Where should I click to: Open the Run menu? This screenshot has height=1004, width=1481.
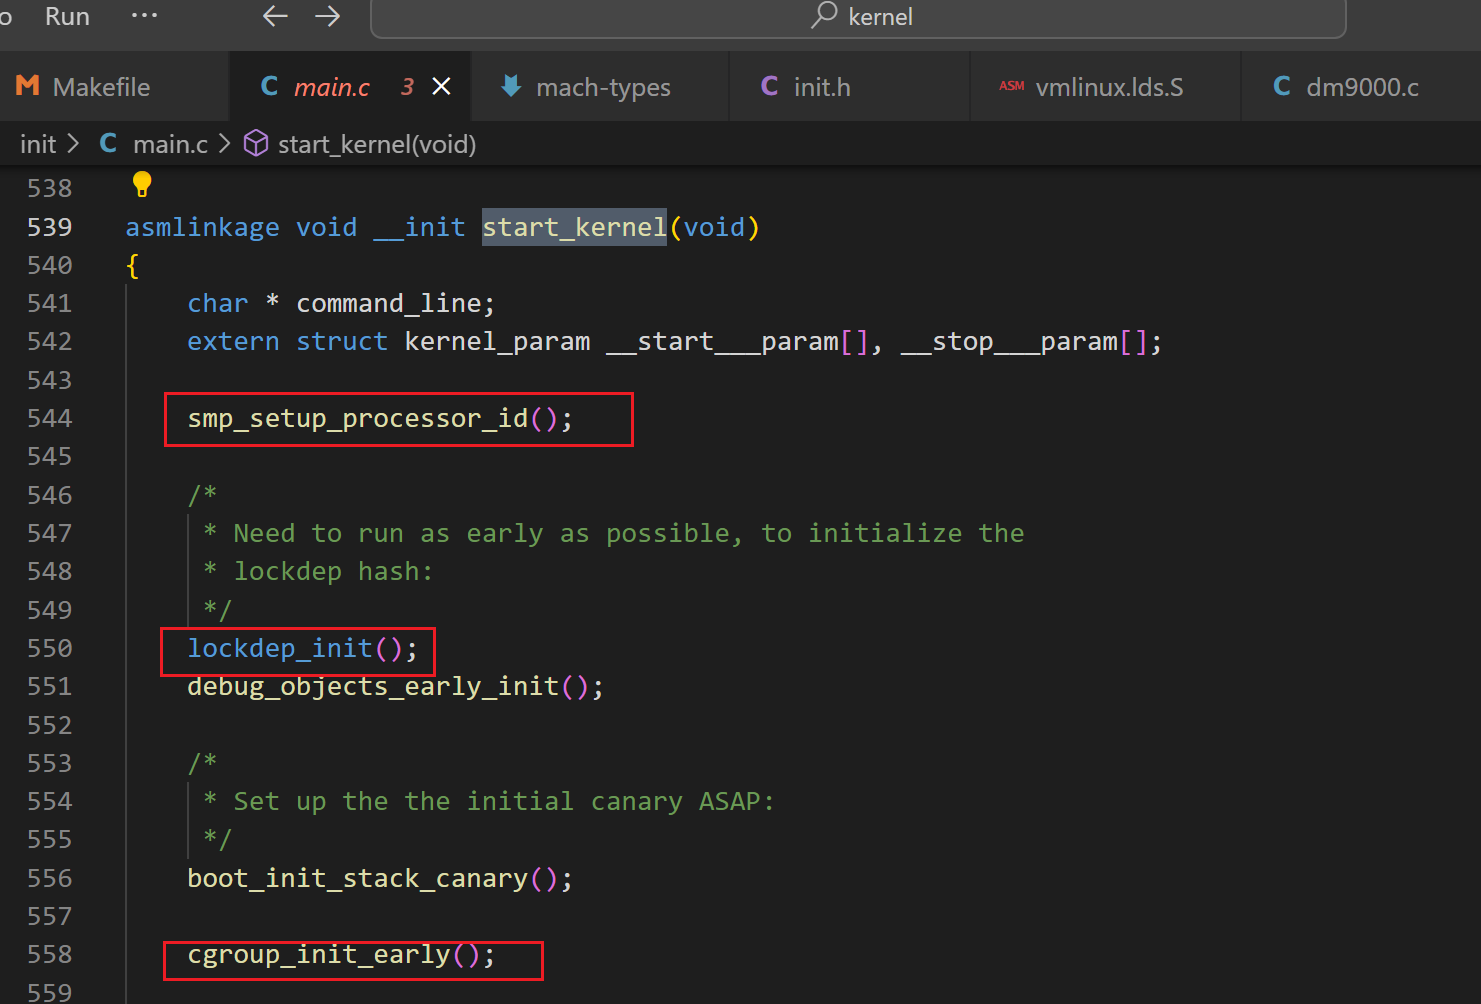tap(67, 17)
